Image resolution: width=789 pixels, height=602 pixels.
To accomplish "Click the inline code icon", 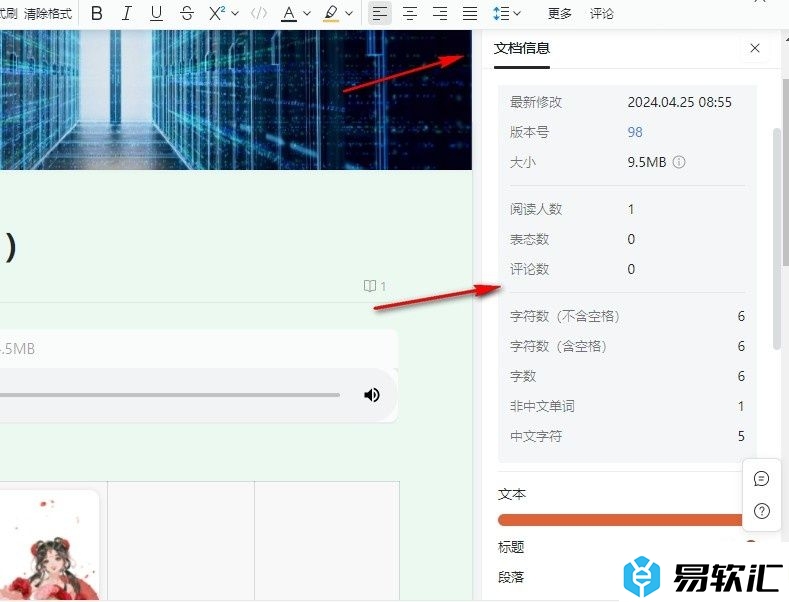I will [259, 14].
